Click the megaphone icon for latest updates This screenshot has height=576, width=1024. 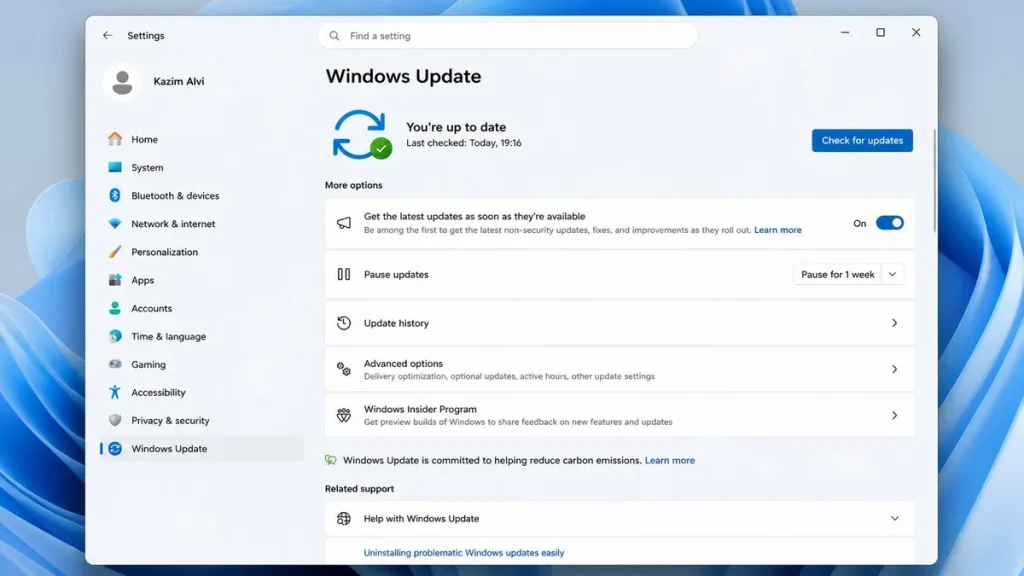[x=344, y=223]
